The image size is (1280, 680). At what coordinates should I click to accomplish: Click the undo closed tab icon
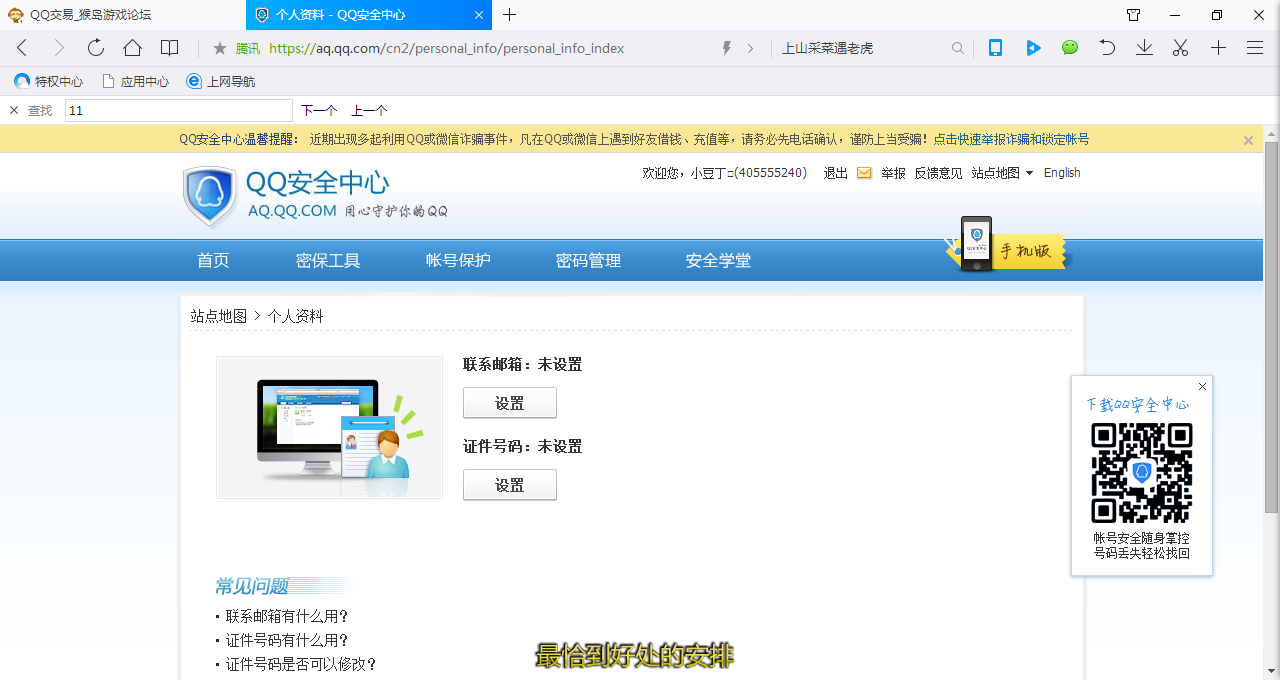pyautogui.click(x=1107, y=48)
